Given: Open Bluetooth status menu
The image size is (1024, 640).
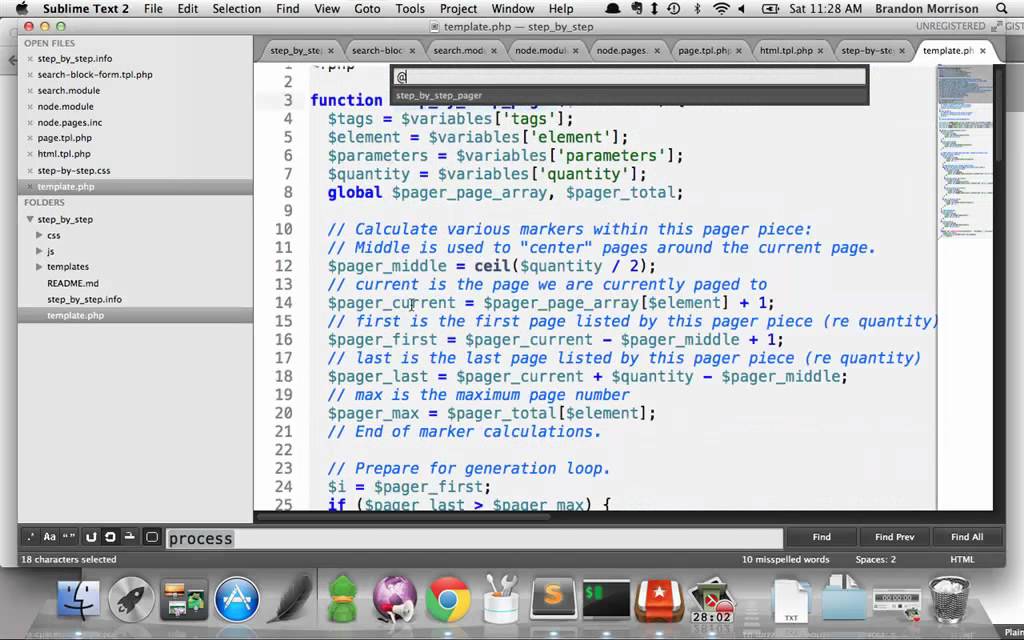Looking at the screenshot, I should [697, 9].
